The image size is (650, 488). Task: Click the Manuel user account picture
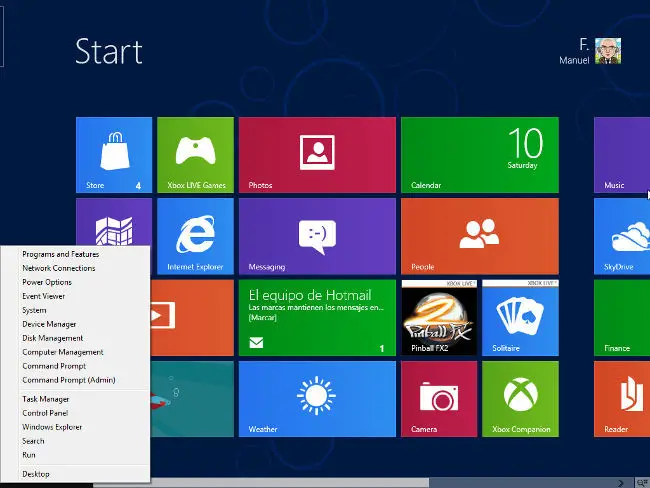tap(608, 51)
